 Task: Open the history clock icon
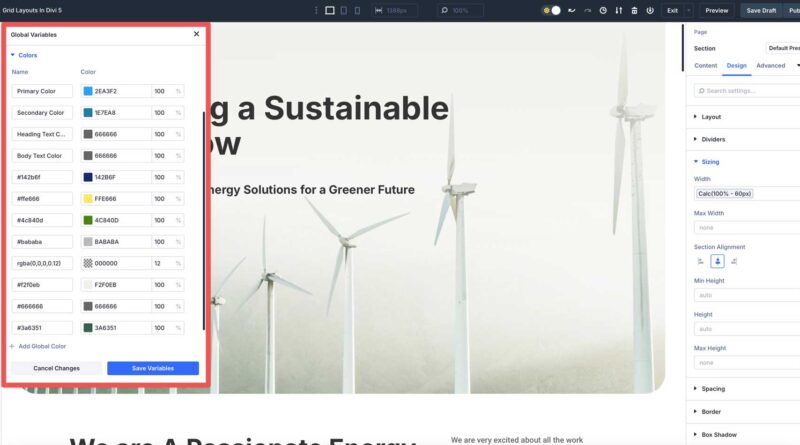[x=603, y=10]
